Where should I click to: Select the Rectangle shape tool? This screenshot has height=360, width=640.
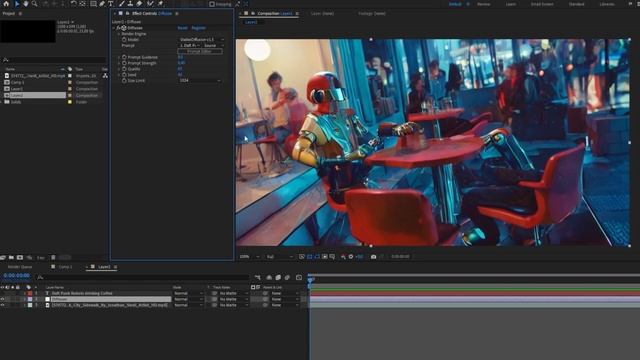93,4
